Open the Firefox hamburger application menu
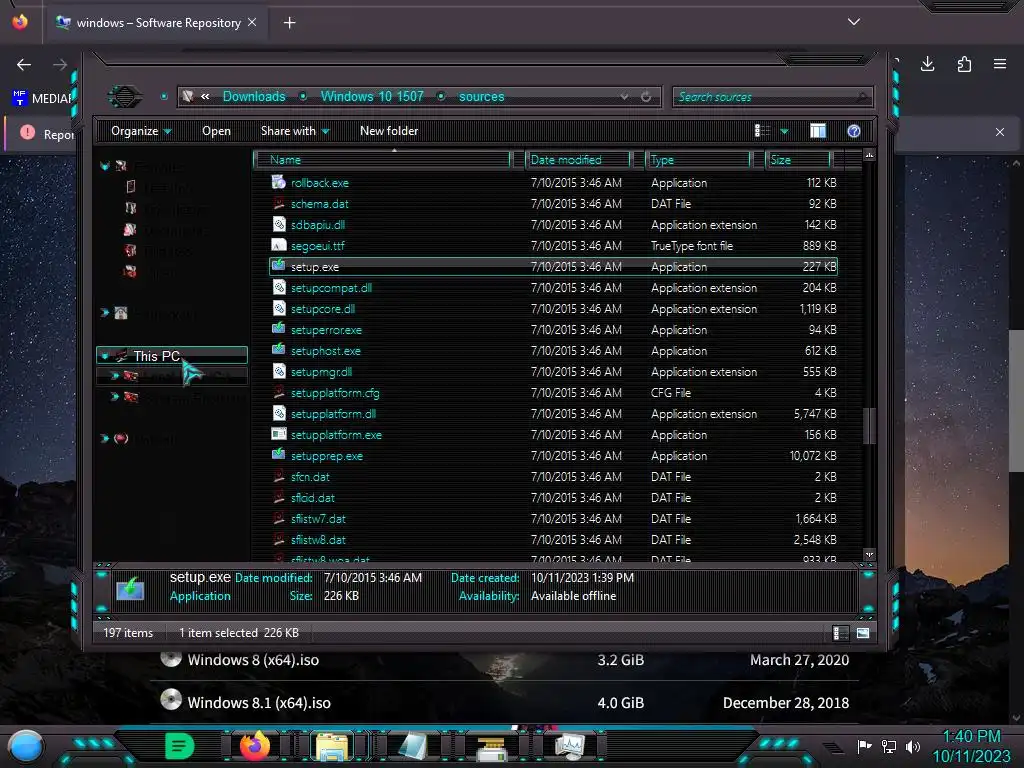The height and width of the screenshot is (768, 1024). 1000,64
